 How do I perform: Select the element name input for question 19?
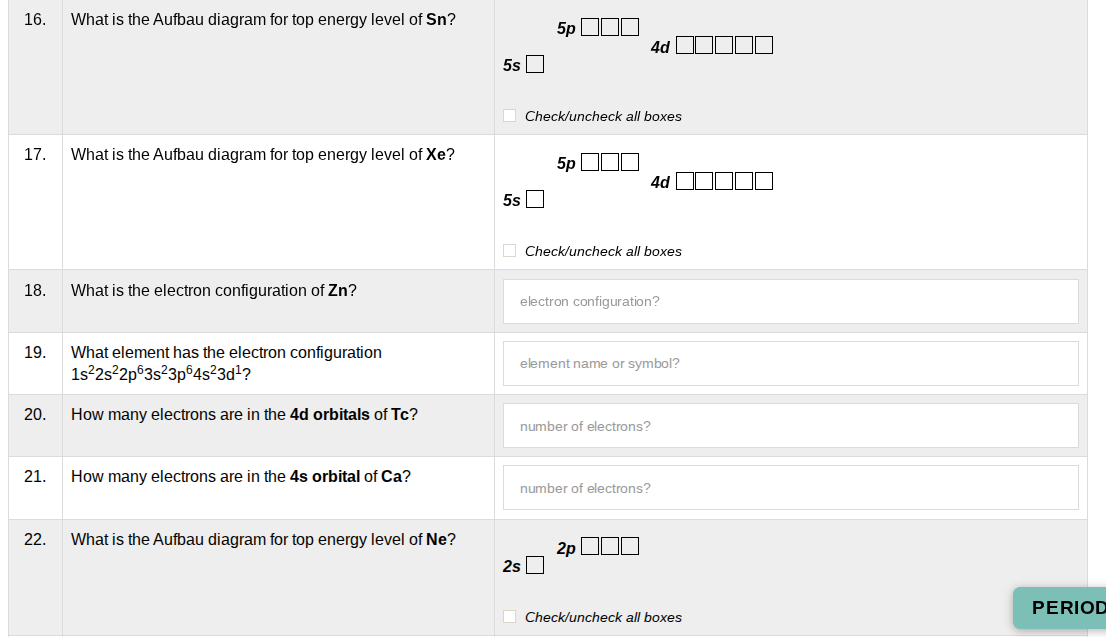pos(790,363)
